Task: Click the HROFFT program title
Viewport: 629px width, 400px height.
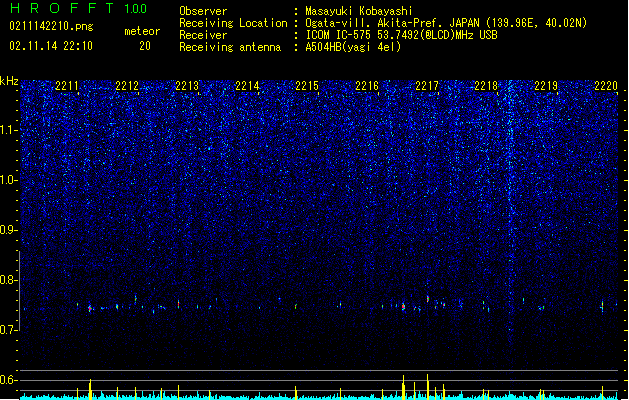Action: (62, 8)
